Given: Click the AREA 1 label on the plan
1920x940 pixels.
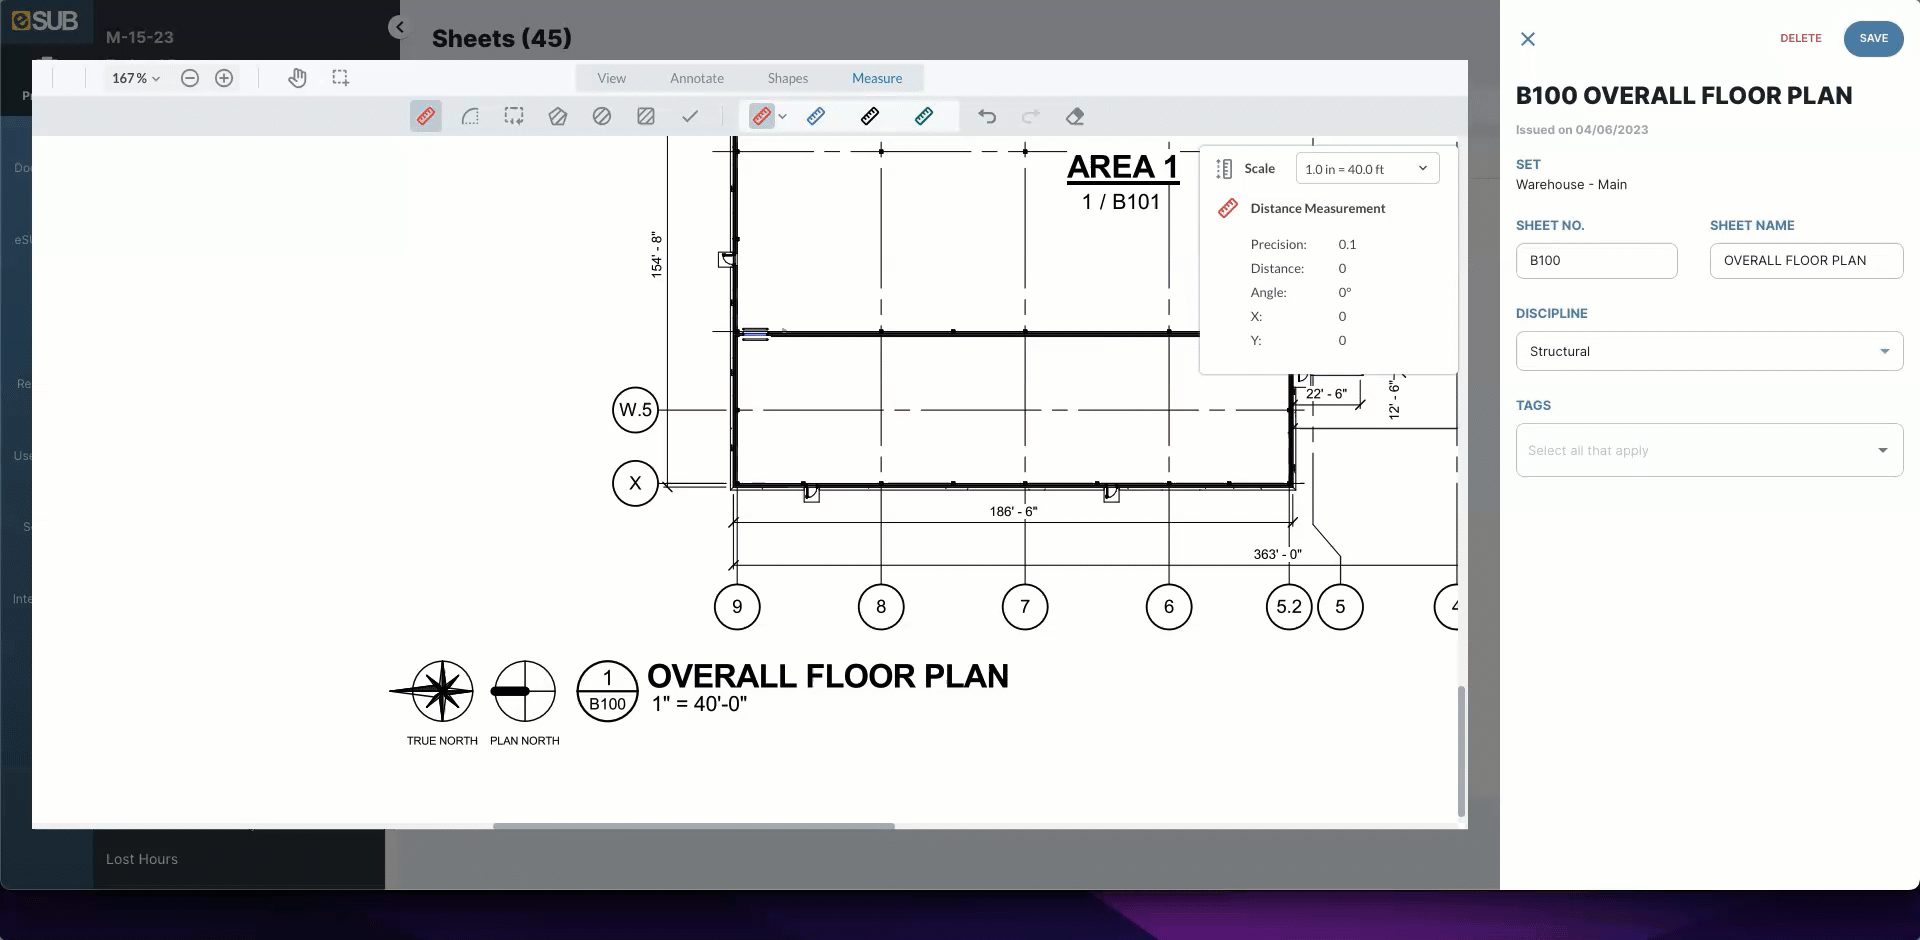Looking at the screenshot, I should pyautogui.click(x=1123, y=167).
